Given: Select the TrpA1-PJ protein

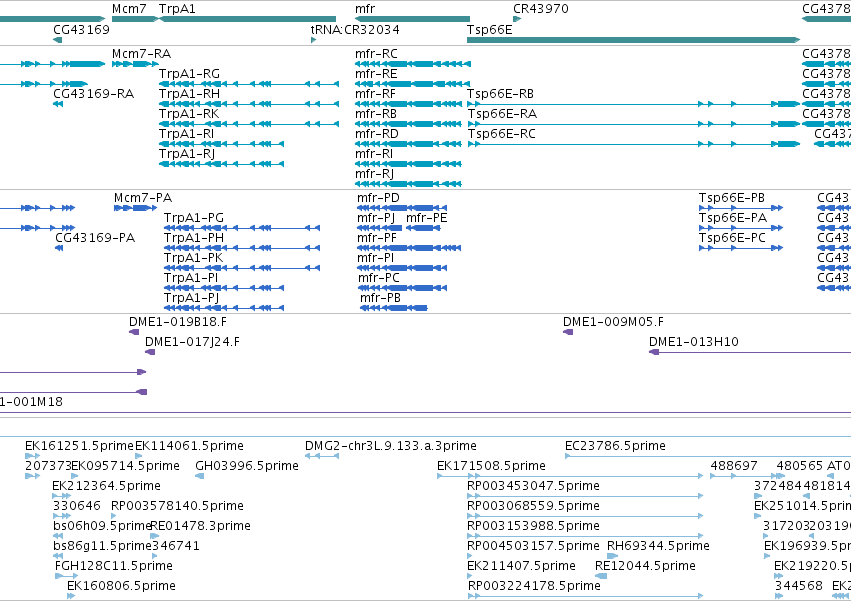Looking at the screenshot, I should pyautogui.click(x=224, y=308).
